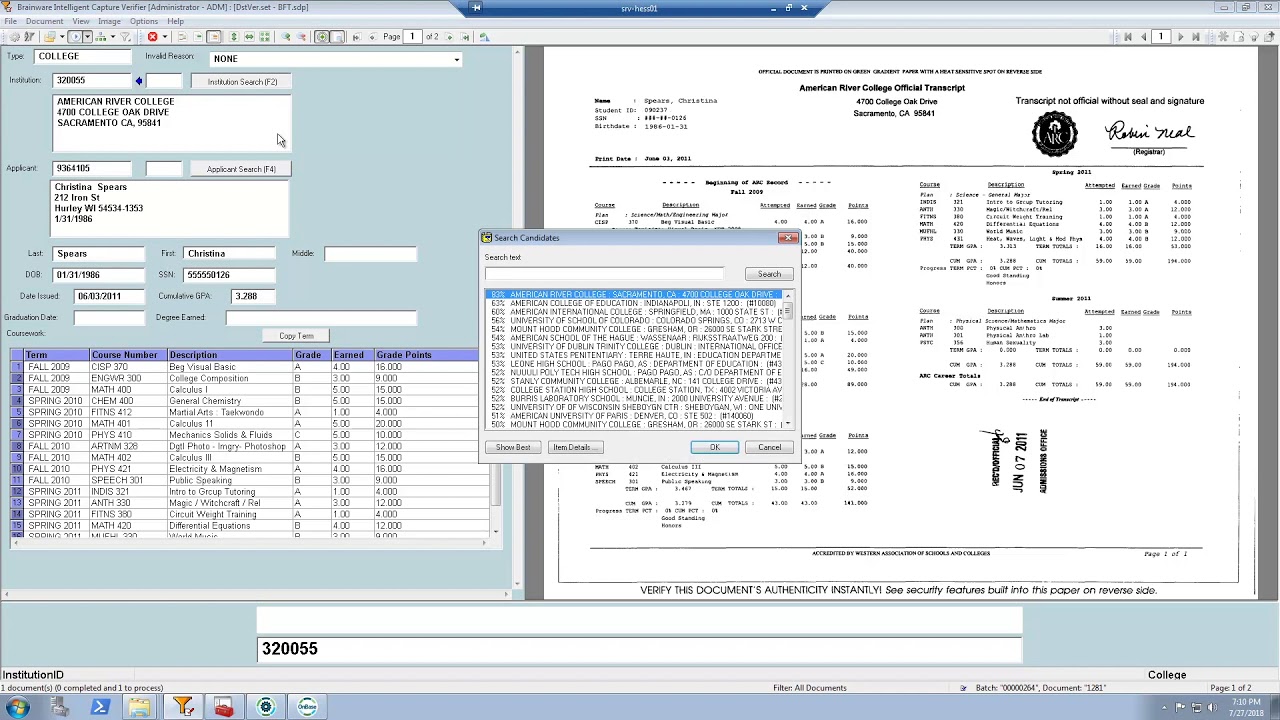
Task: Click the Degree Earned input field
Action: (x=320, y=318)
